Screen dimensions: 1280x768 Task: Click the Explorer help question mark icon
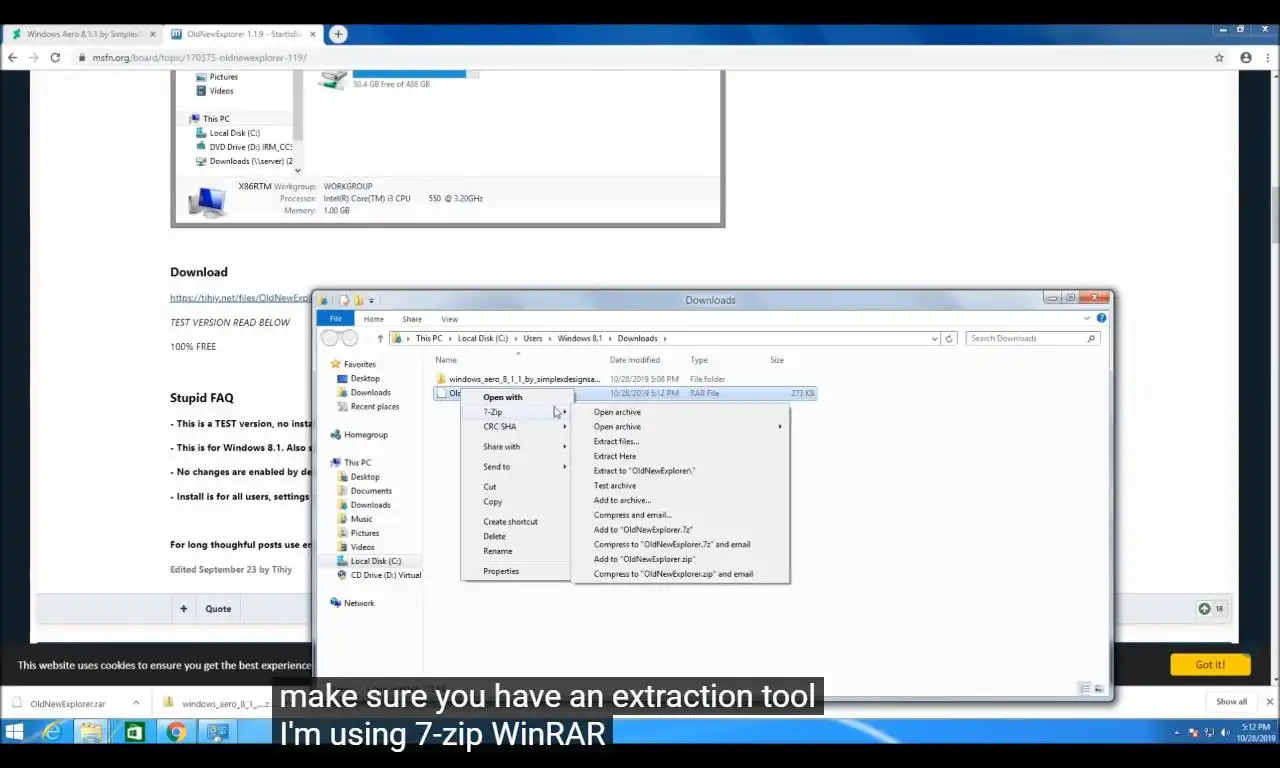[1101, 318]
